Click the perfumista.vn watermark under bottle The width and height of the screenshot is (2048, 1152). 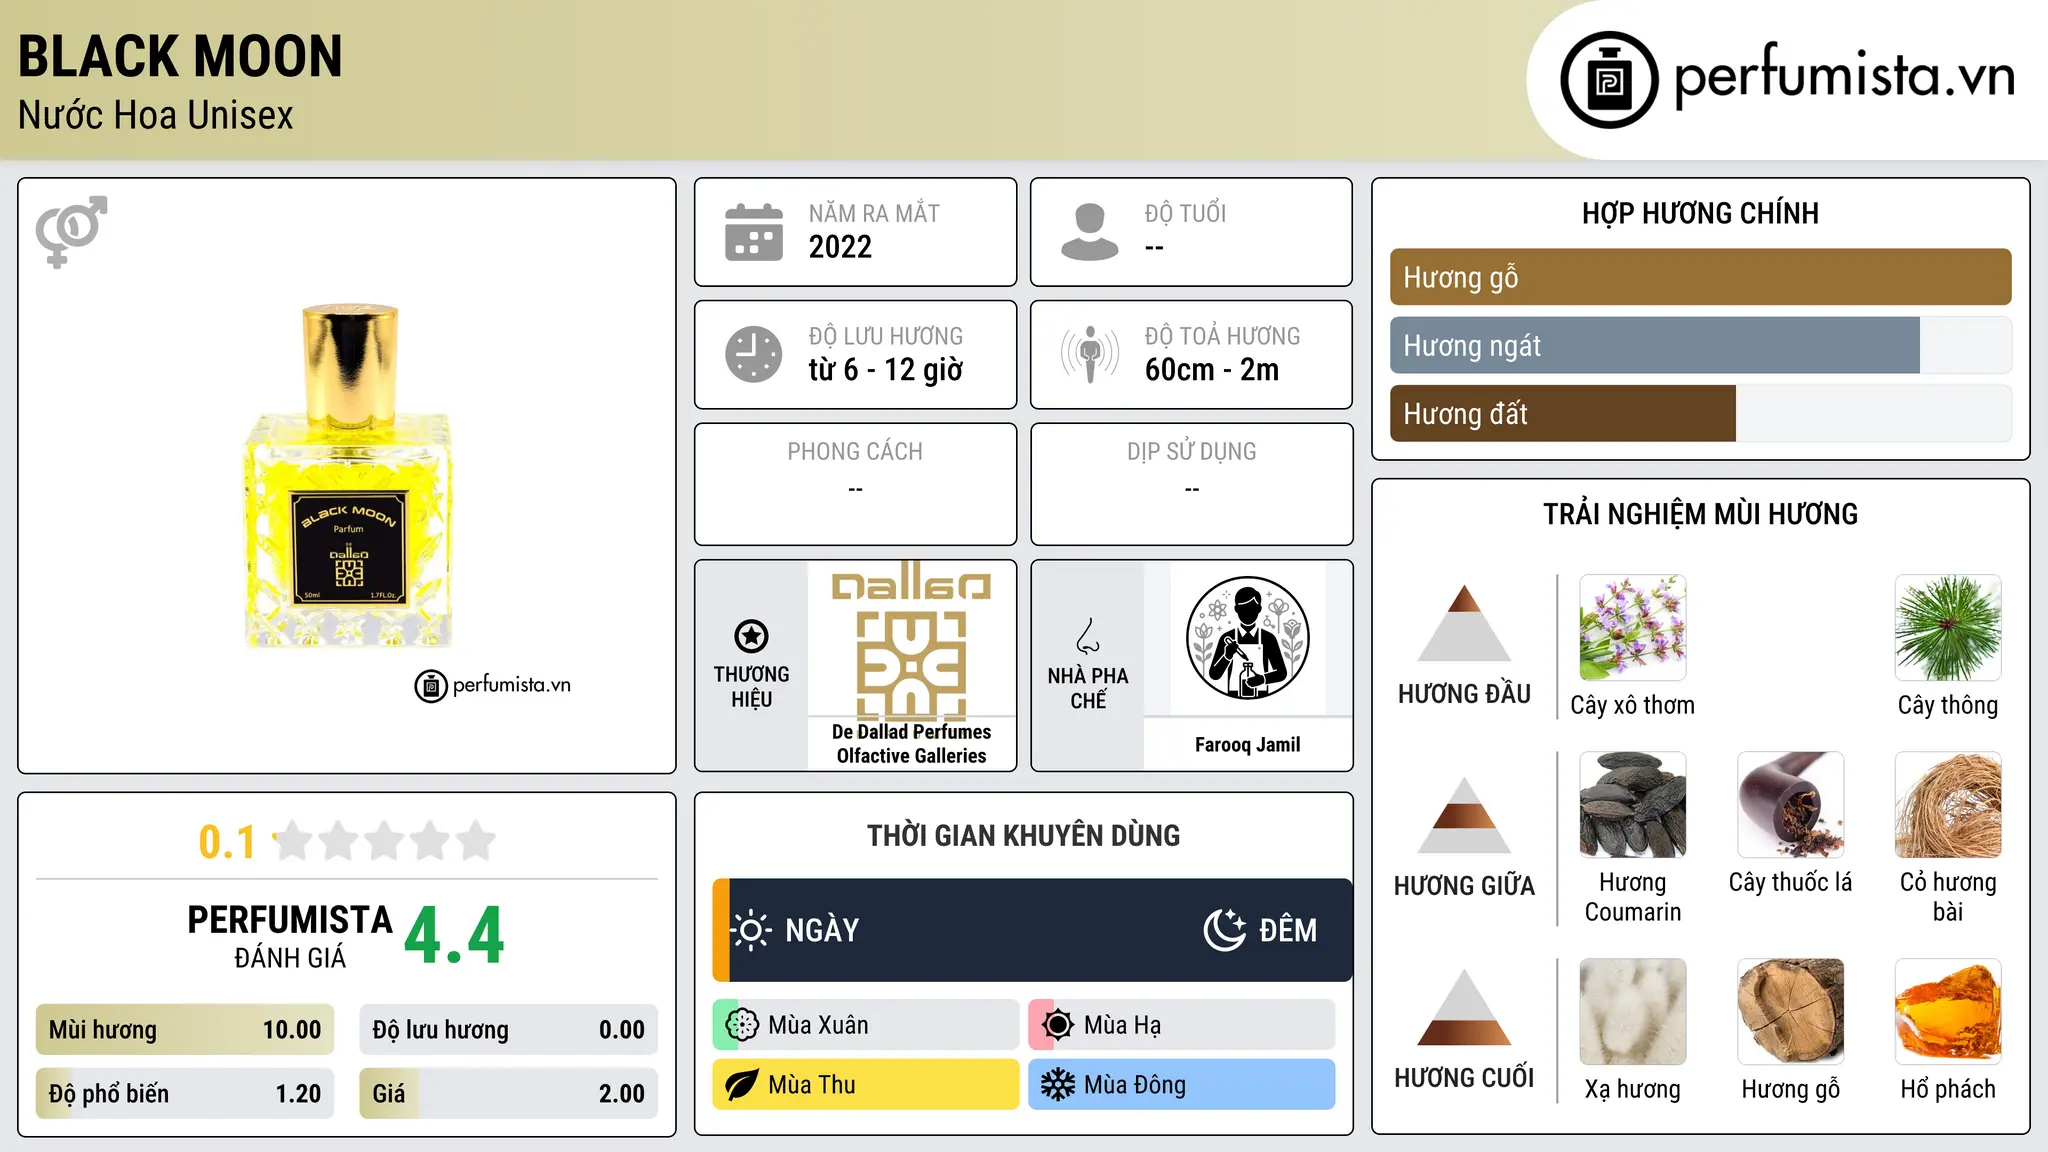click(x=492, y=686)
